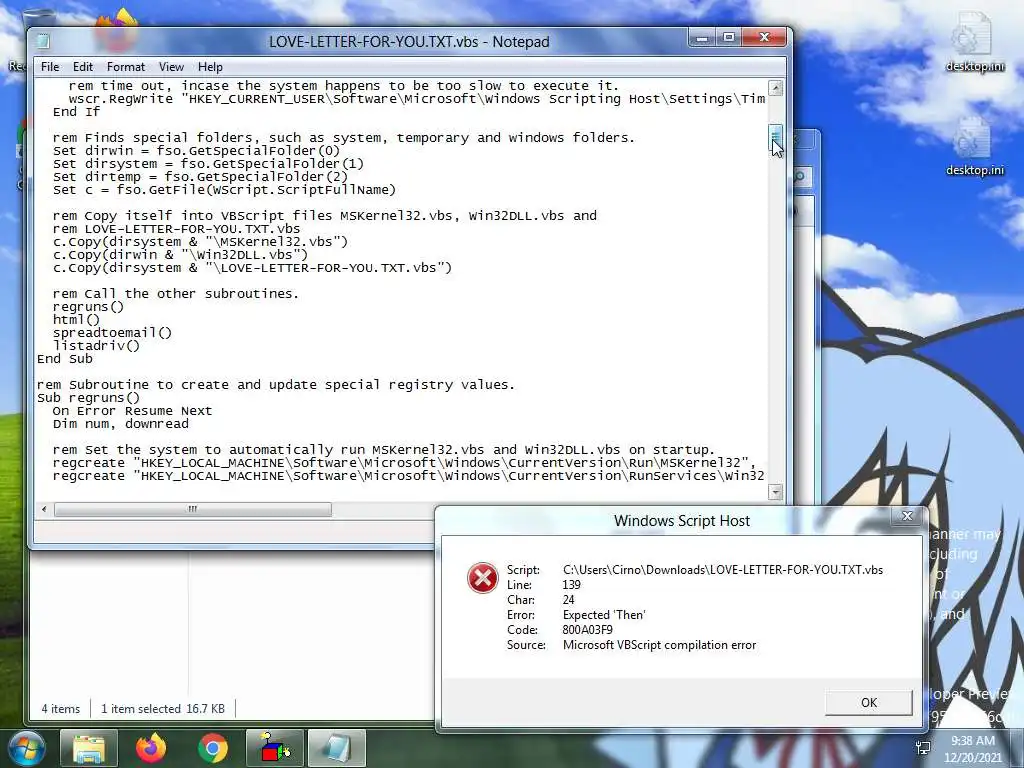
Task: Click OK in Windows Script Host dialog
Action: pos(869,703)
